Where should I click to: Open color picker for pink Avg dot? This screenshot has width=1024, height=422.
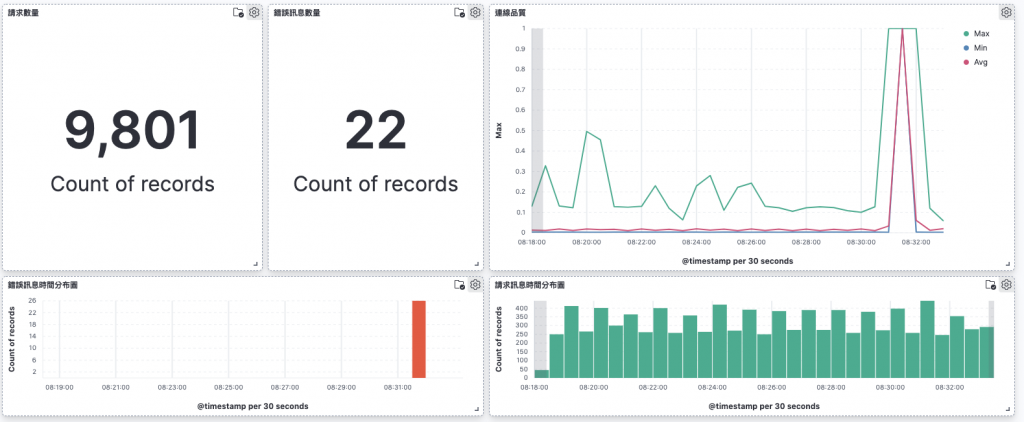(967, 62)
